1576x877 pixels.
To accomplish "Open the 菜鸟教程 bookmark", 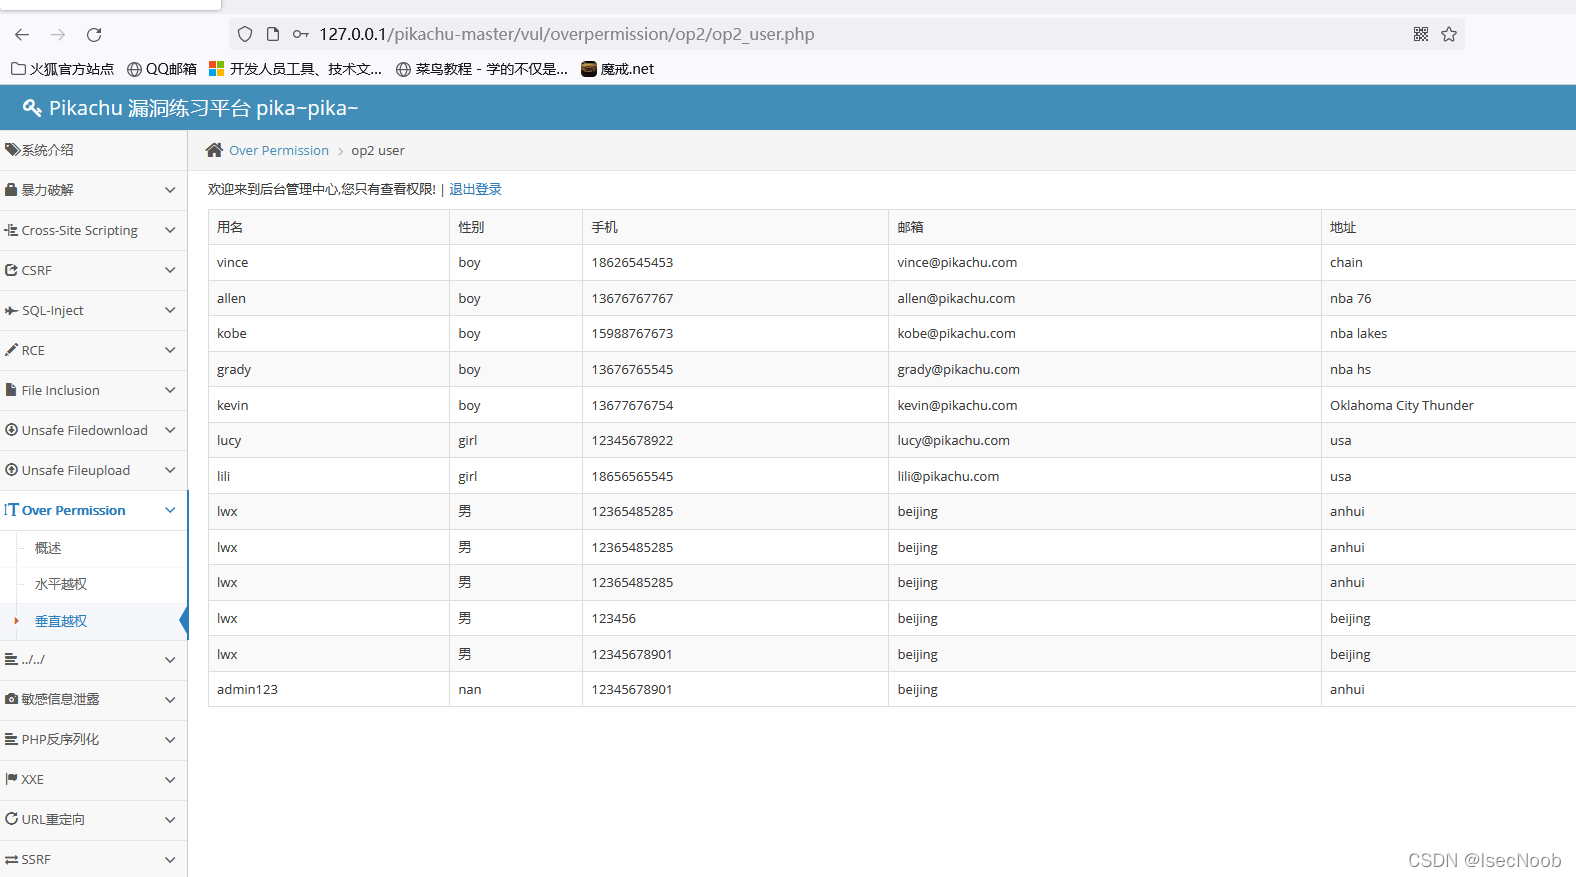I will tap(482, 69).
